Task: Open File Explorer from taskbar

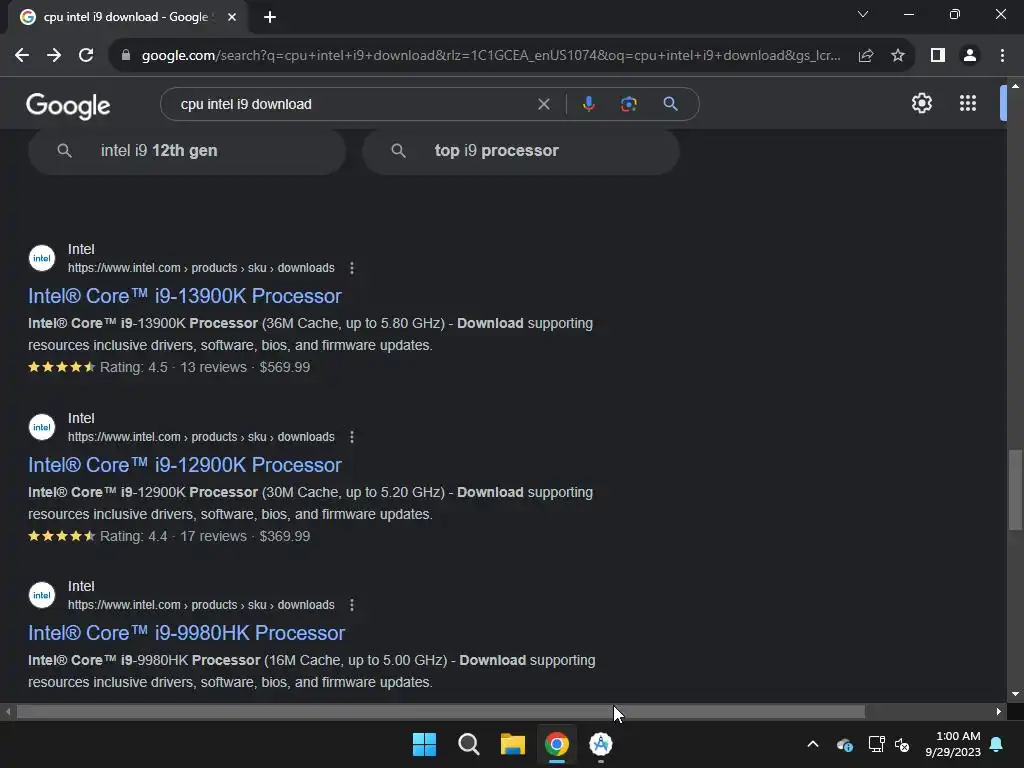Action: [x=513, y=744]
